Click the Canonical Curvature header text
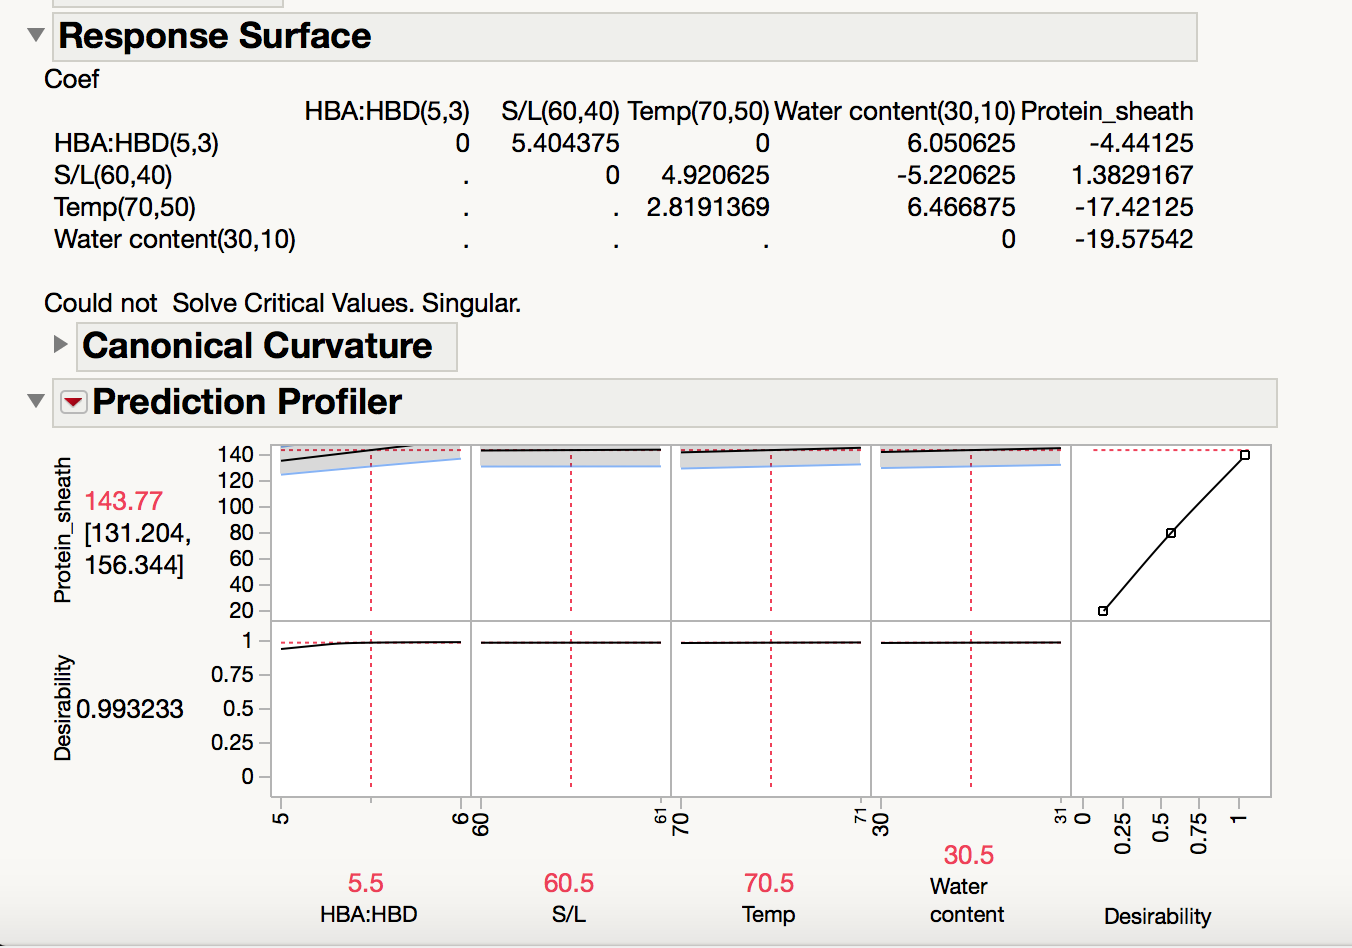The image size is (1352, 948). tap(257, 346)
